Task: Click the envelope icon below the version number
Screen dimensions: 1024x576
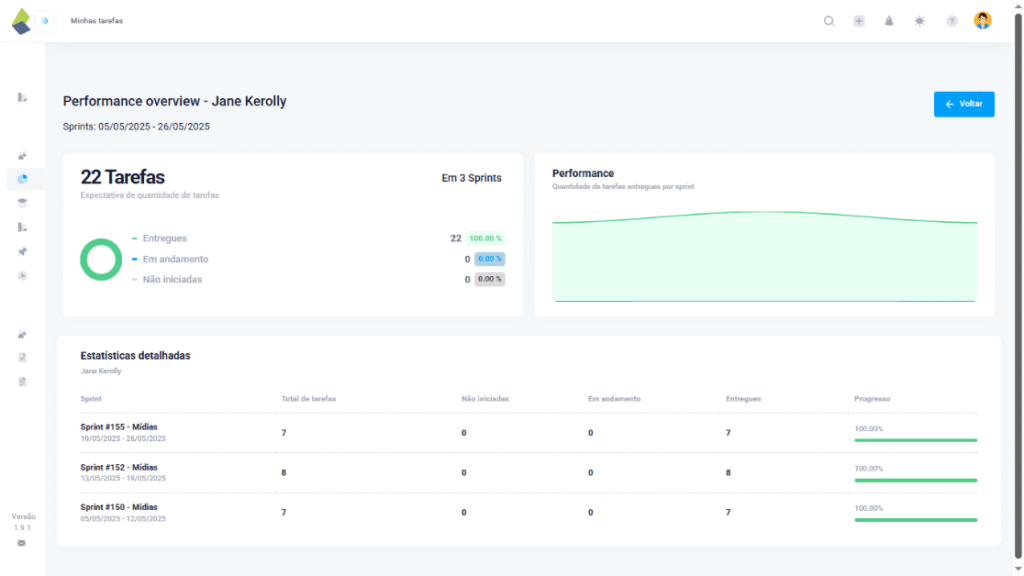Action: 22,543
